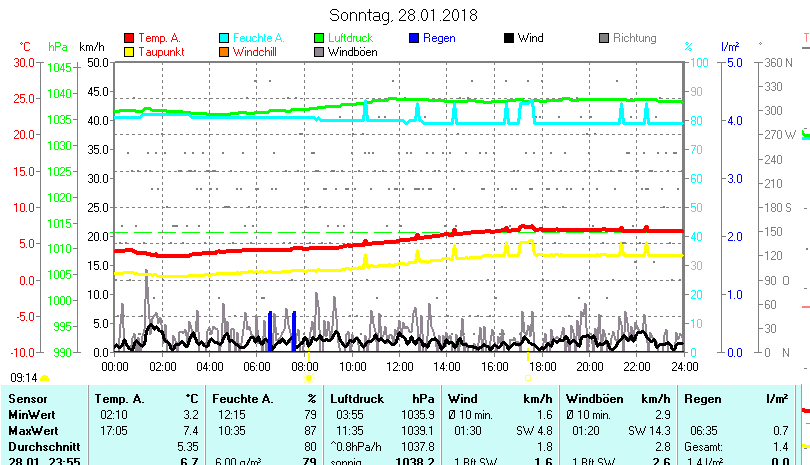Click the chart title Sonntag, 28.01.2018

click(x=404, y=16)
